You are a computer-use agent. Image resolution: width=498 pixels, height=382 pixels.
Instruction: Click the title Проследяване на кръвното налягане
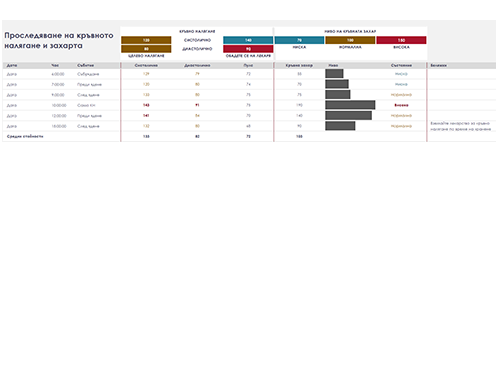pos(59,40)
